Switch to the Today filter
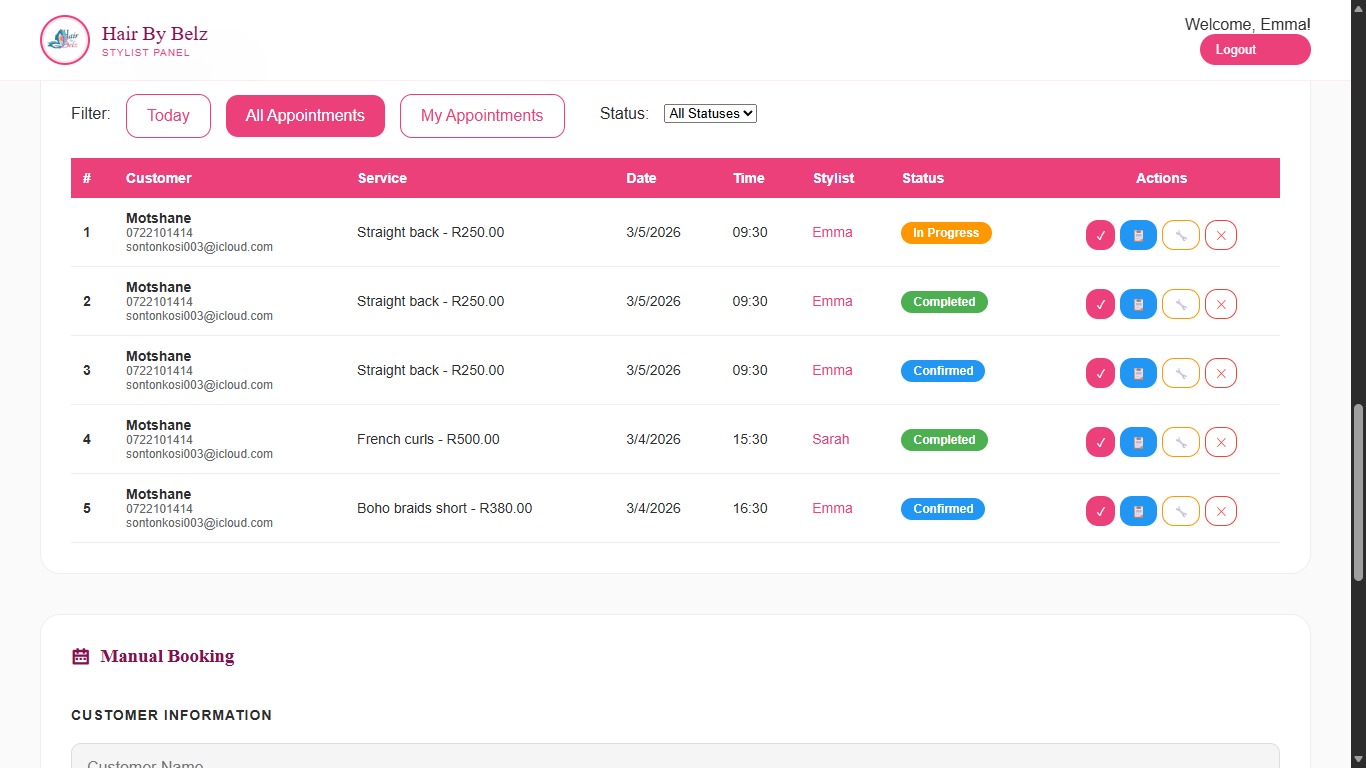The image size is (1366, 768). (168, 115)
